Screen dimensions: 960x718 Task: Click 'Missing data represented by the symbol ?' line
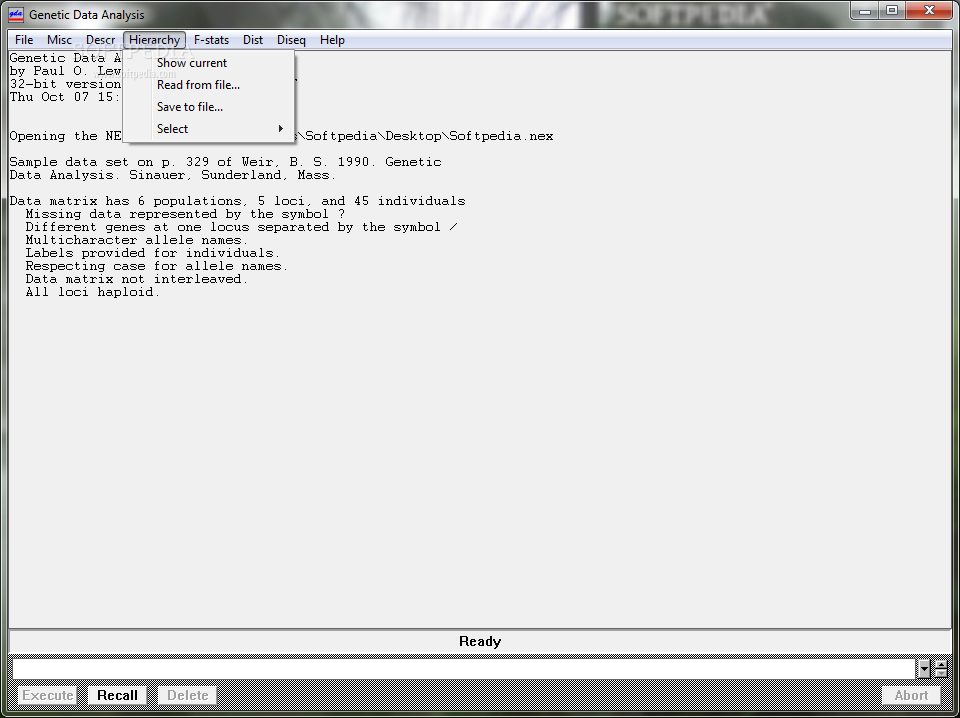(185, 214)
